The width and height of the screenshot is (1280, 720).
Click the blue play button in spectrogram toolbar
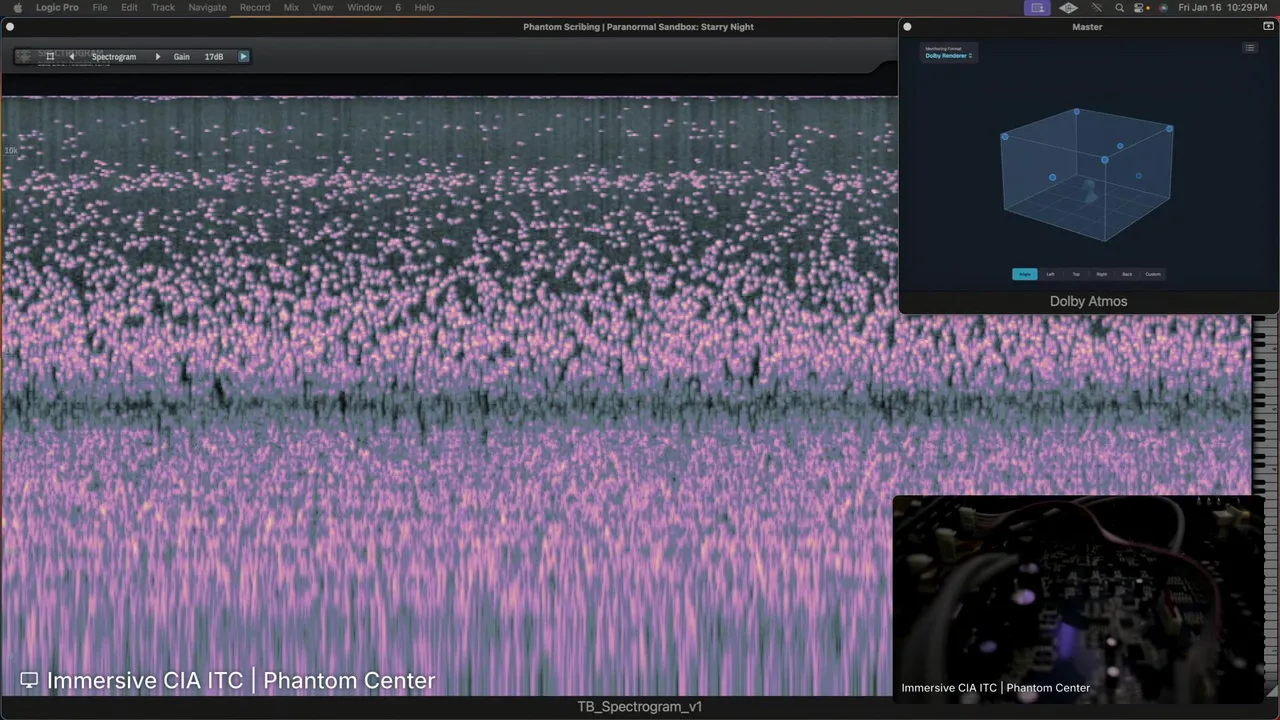click(x=243, y=57)
